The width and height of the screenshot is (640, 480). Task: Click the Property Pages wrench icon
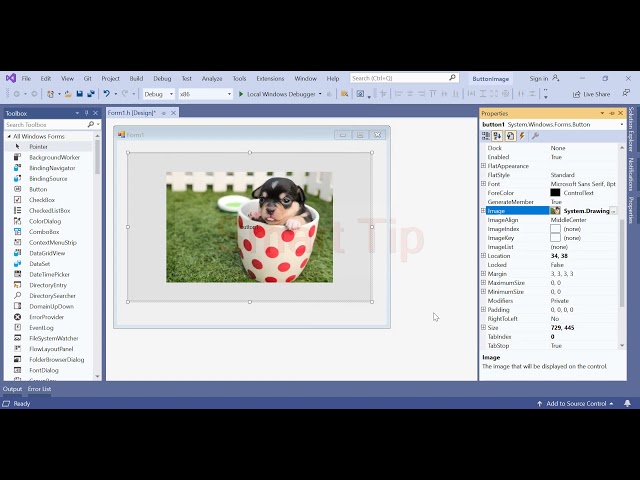(536, 136)
